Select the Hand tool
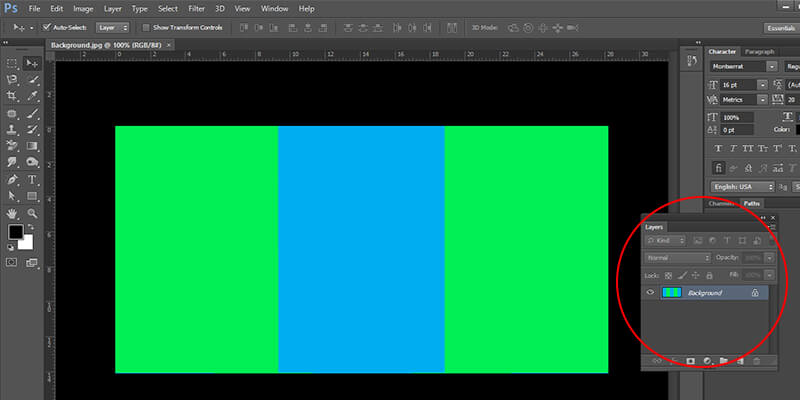This screenshot has width=800, height=400. [12, 213]
